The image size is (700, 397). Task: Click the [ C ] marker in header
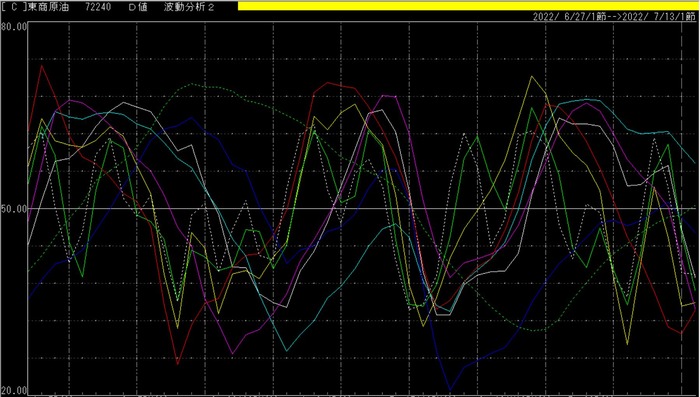pos(14,8)
